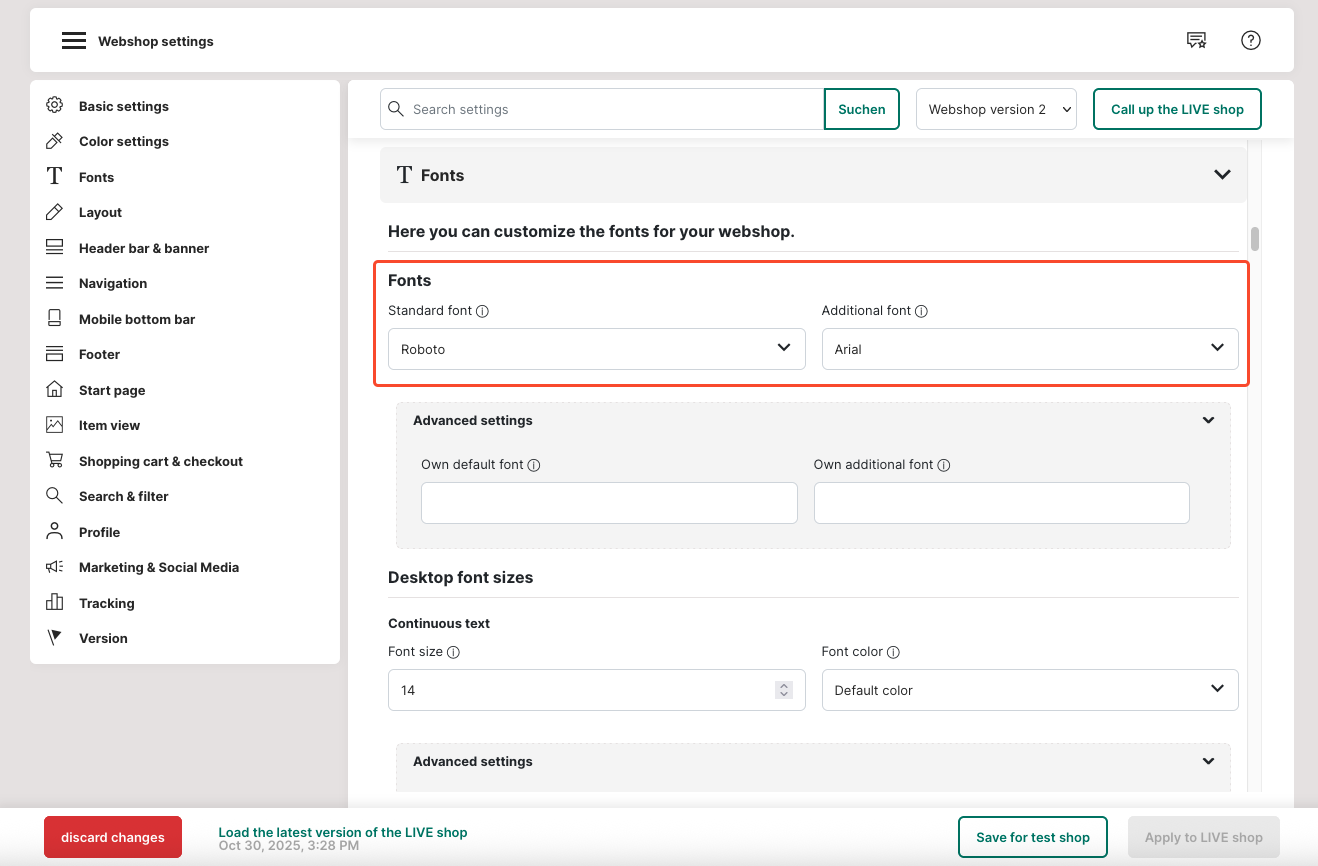Go to Shopping cart & checkout settings

[160, 461]
